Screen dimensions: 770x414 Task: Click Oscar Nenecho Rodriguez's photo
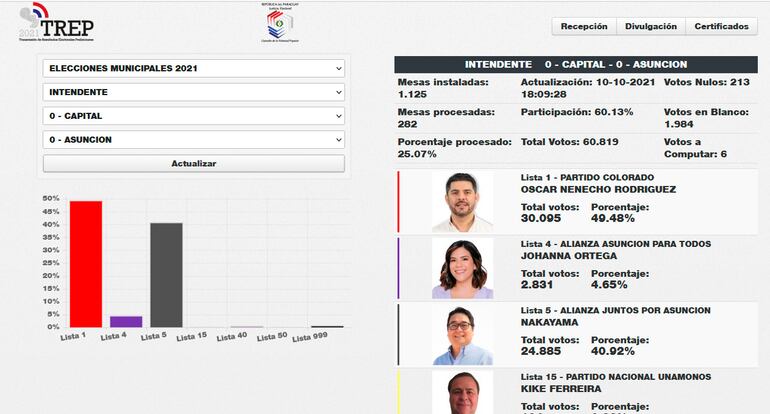(462, 202)
